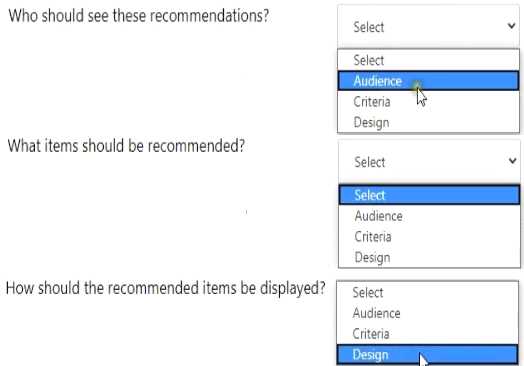
Task: Pick highlighted 'Audience' in the first dropdown list
Action: (x=428, y=81)
